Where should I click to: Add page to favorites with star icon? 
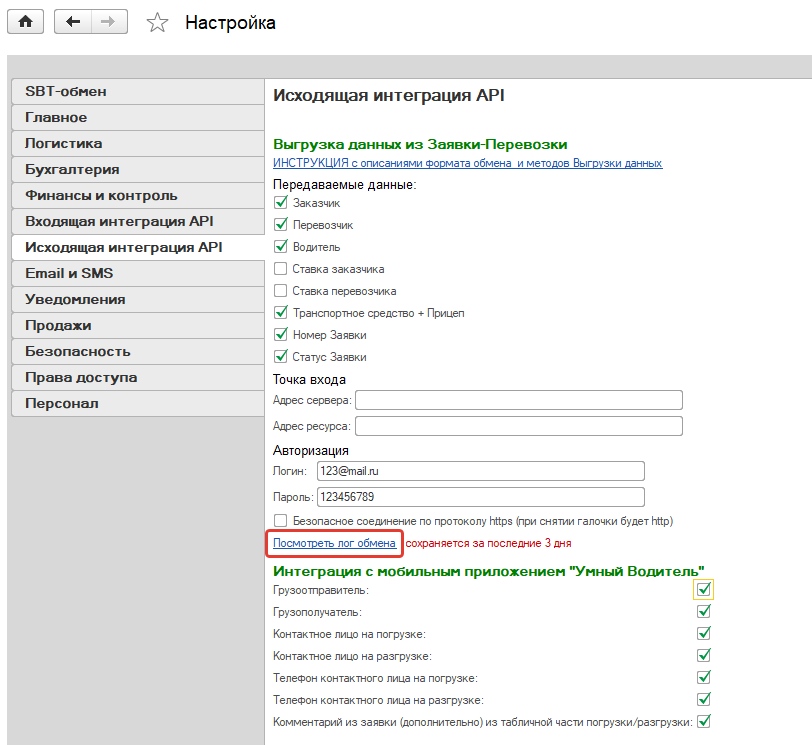(x=157, y=23)
